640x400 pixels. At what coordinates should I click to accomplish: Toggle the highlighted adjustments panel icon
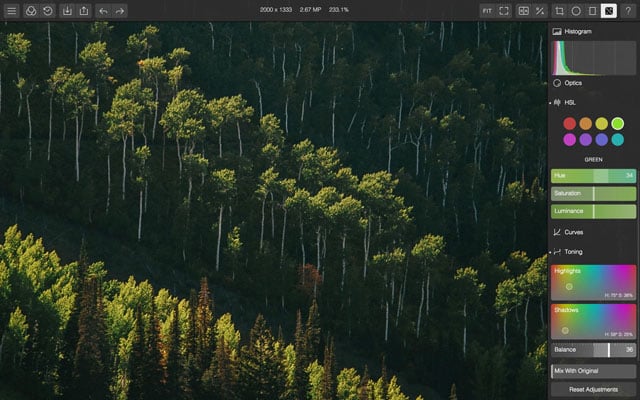[x=609, y=11]
